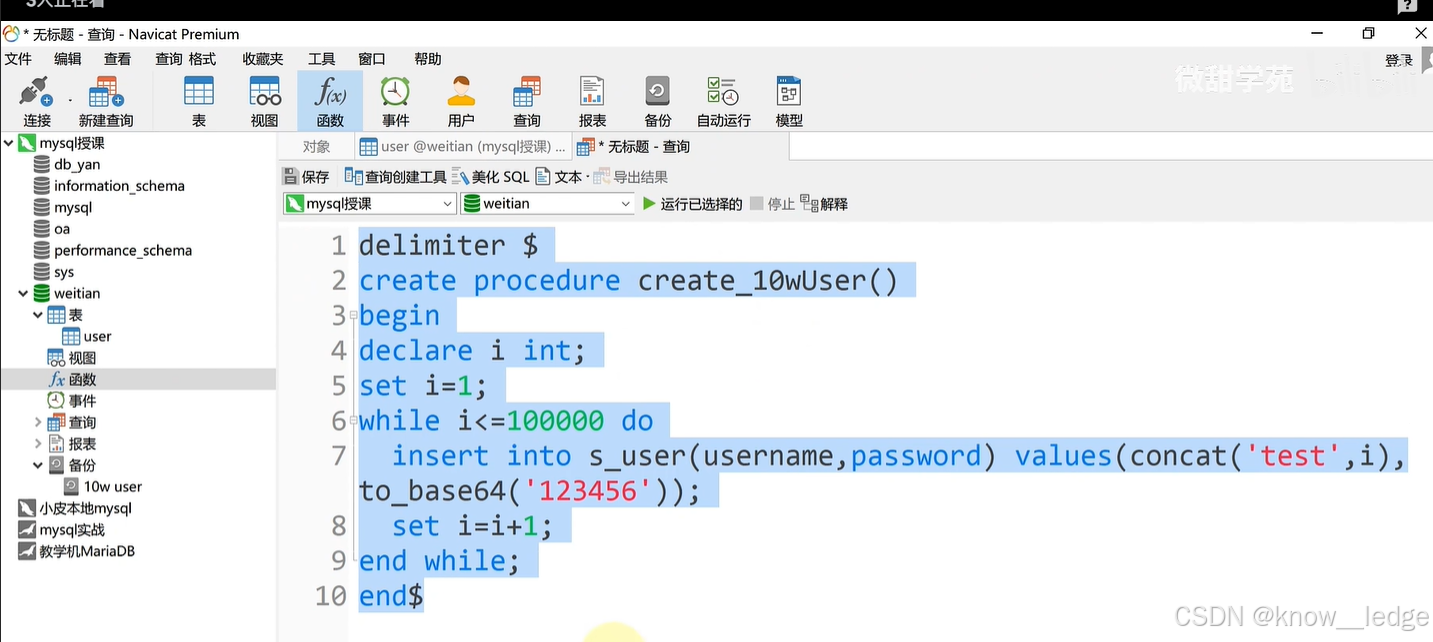Viewport: 1433px width, 642px height.
Task: Open the 格式 menu
Action: click(202, 59)
